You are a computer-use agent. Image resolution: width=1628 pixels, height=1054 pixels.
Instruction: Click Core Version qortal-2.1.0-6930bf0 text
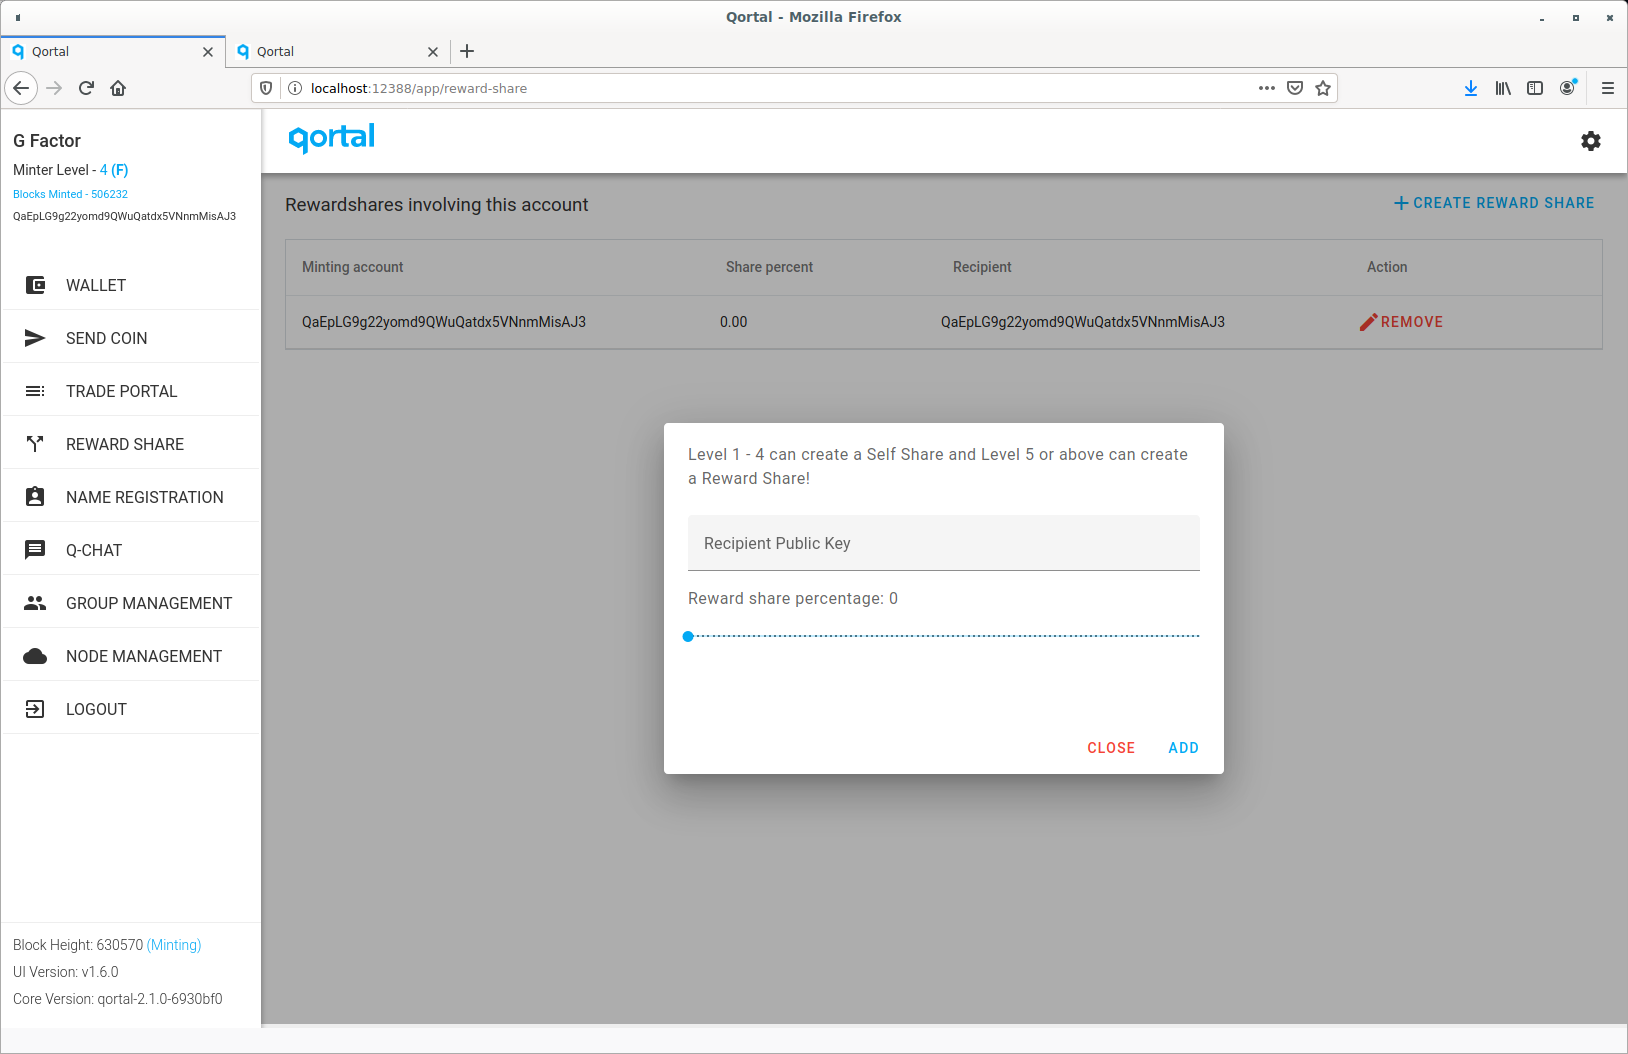pyautogui.click(x=118, y=999)
